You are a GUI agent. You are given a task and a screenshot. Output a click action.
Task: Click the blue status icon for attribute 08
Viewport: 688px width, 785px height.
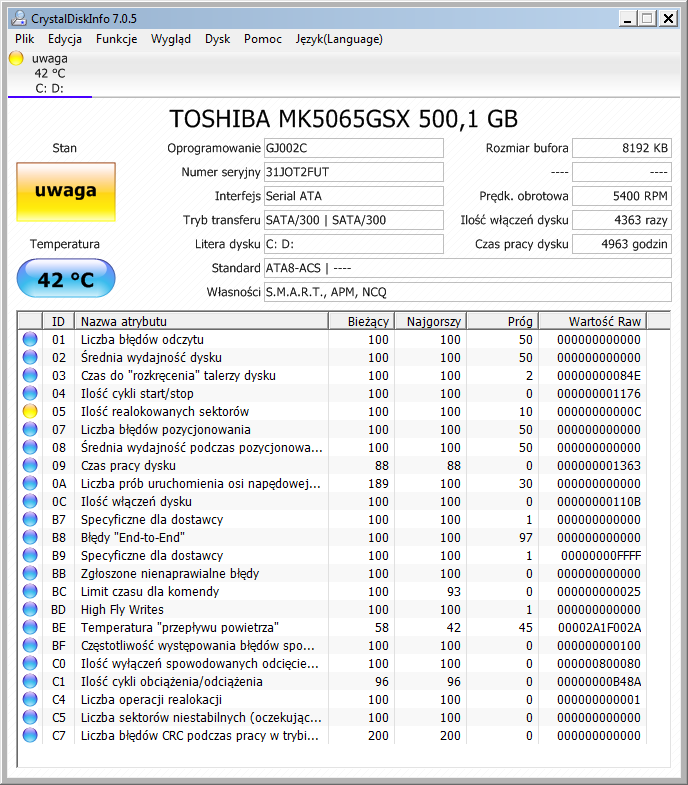tap(30, 447)
